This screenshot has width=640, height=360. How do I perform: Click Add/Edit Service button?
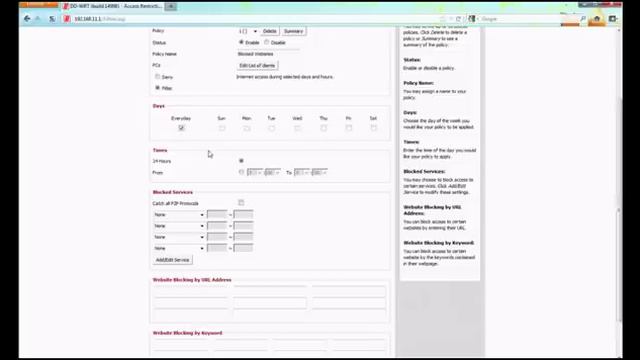[x=173, y=260]
